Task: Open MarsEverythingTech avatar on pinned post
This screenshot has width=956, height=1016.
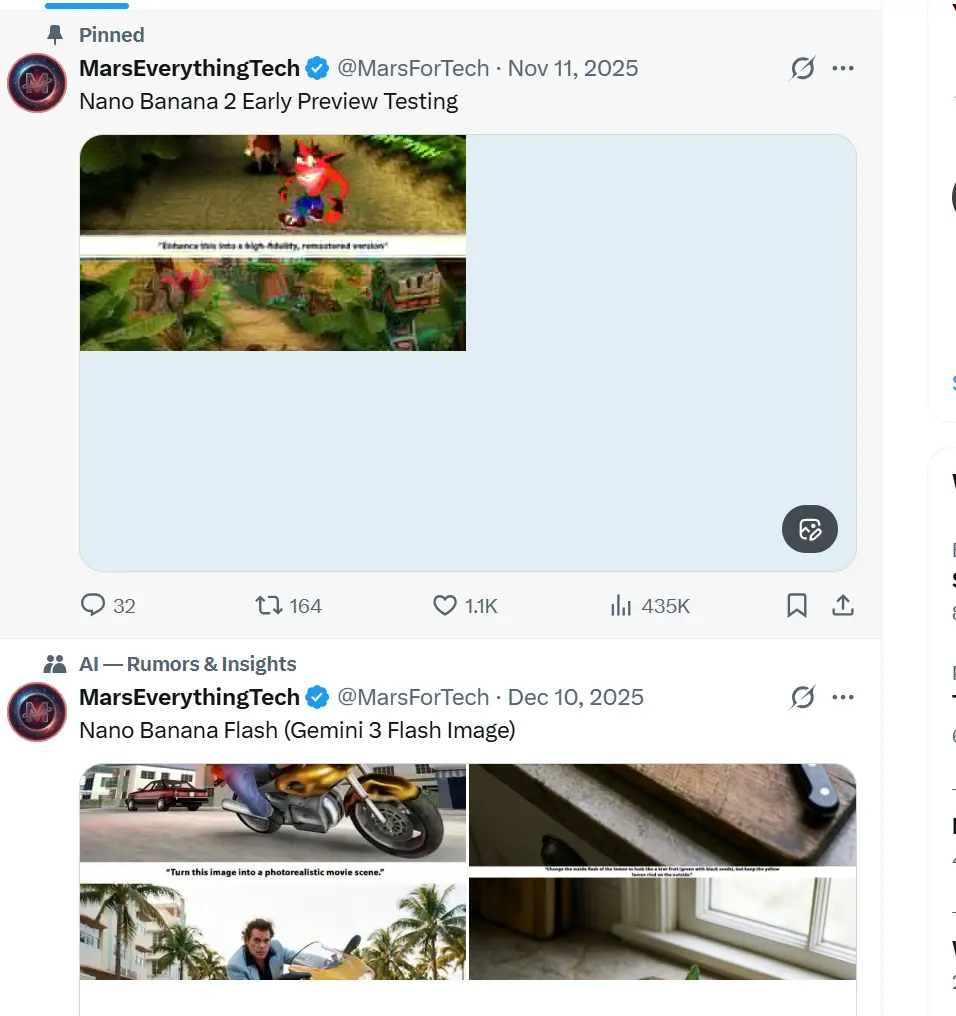Action: (x=37, y=83)
